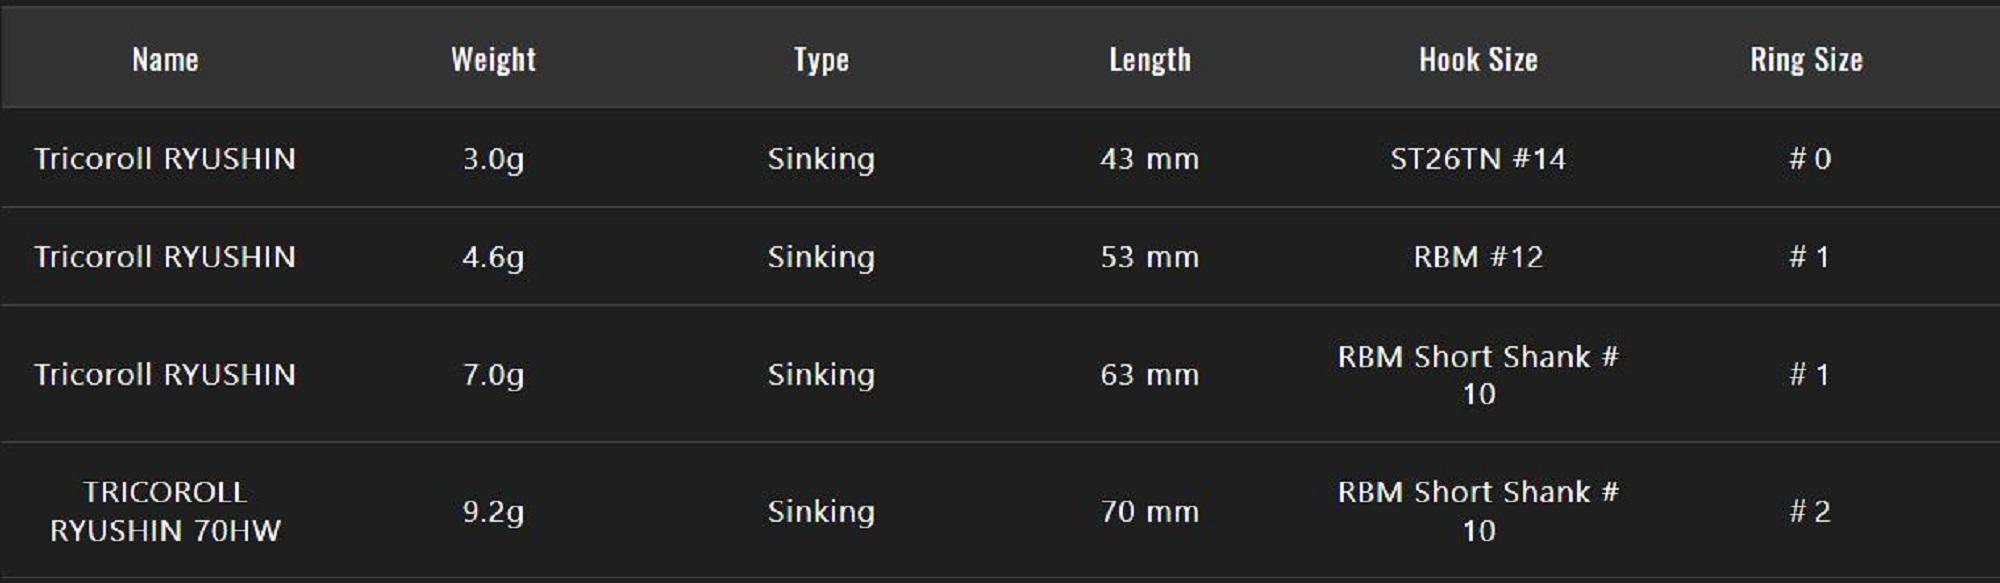Click Sinking type in 3.0g row

(821, 159)
